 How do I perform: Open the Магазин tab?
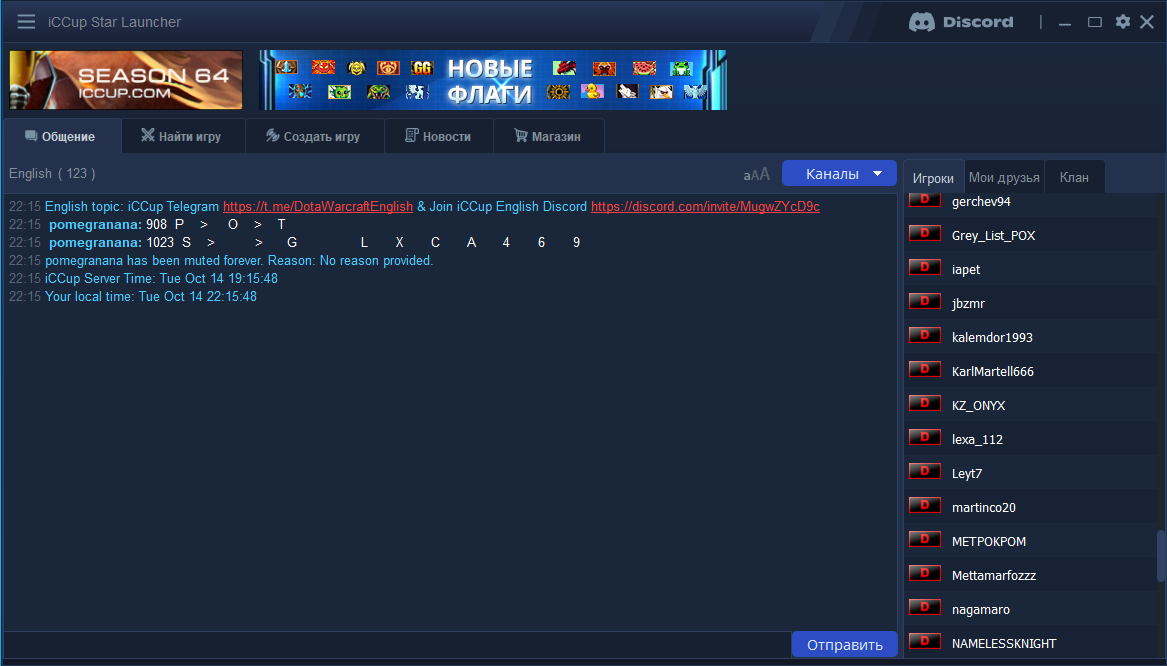coord(549,136)
